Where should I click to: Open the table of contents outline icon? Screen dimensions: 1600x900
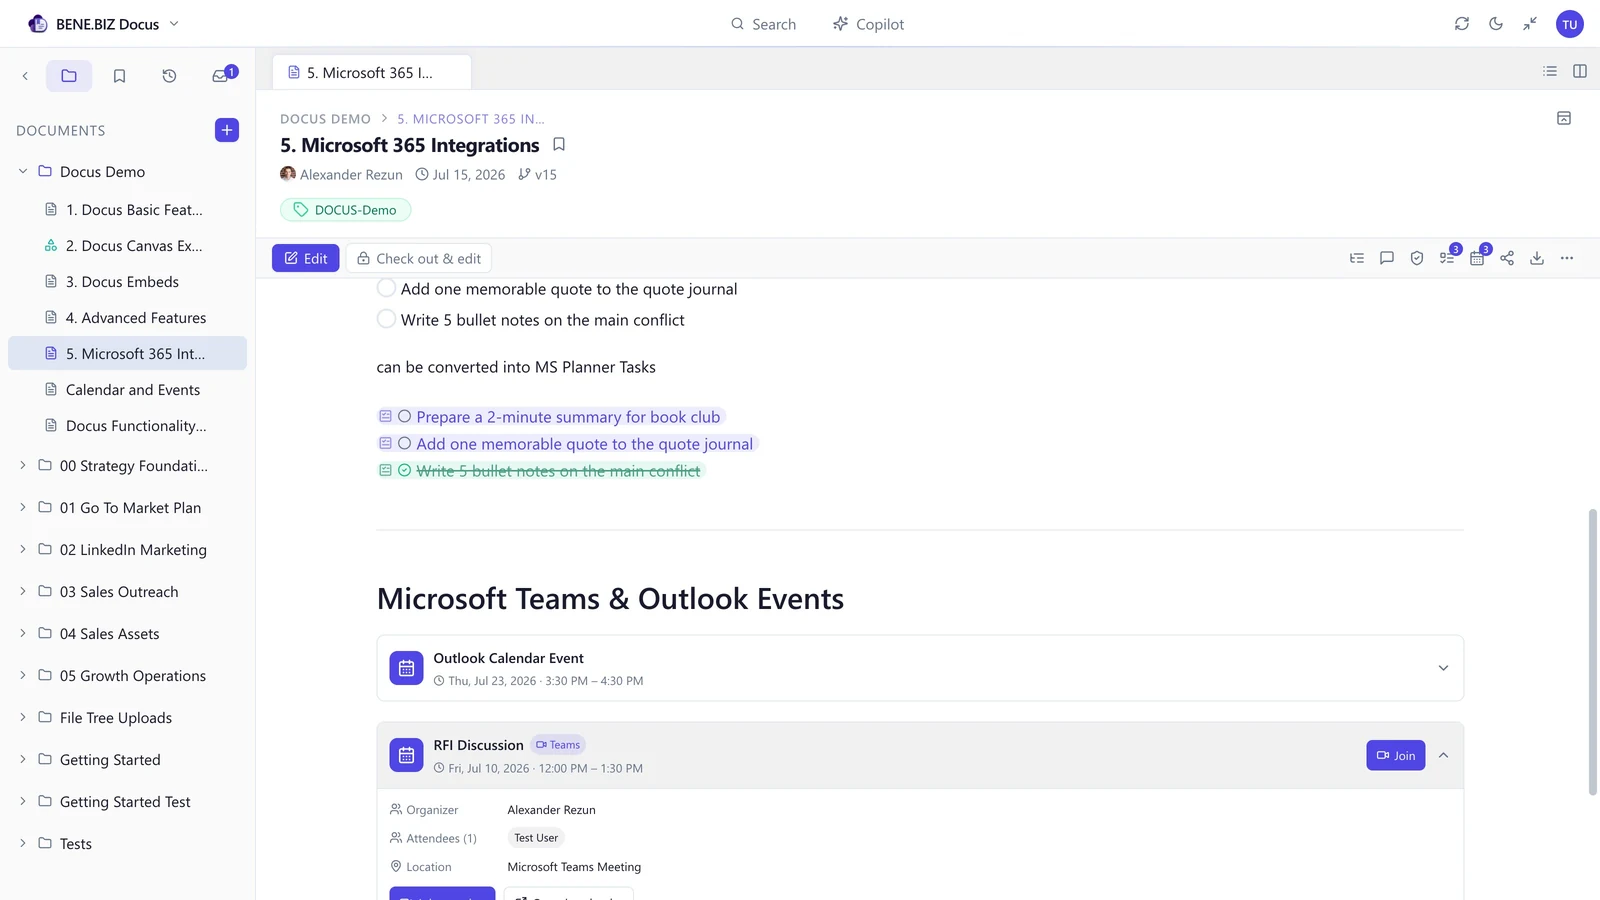(x=1357, y=258)
